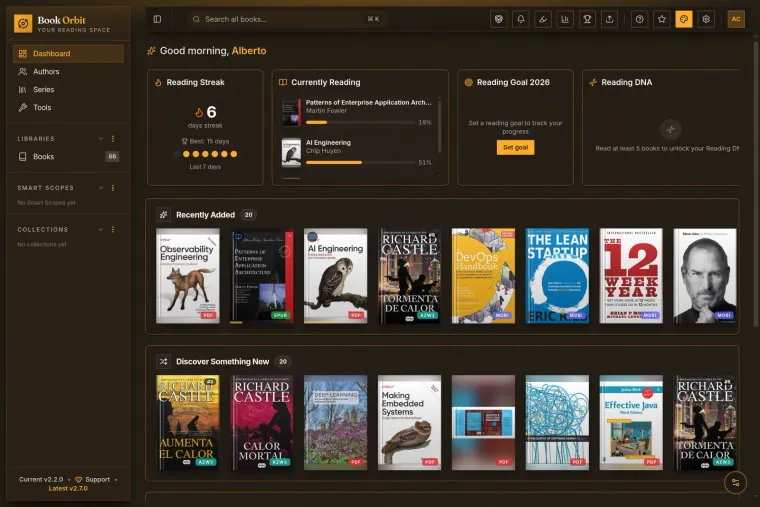Go to Dashboard in sidebar

coord(68,54)
